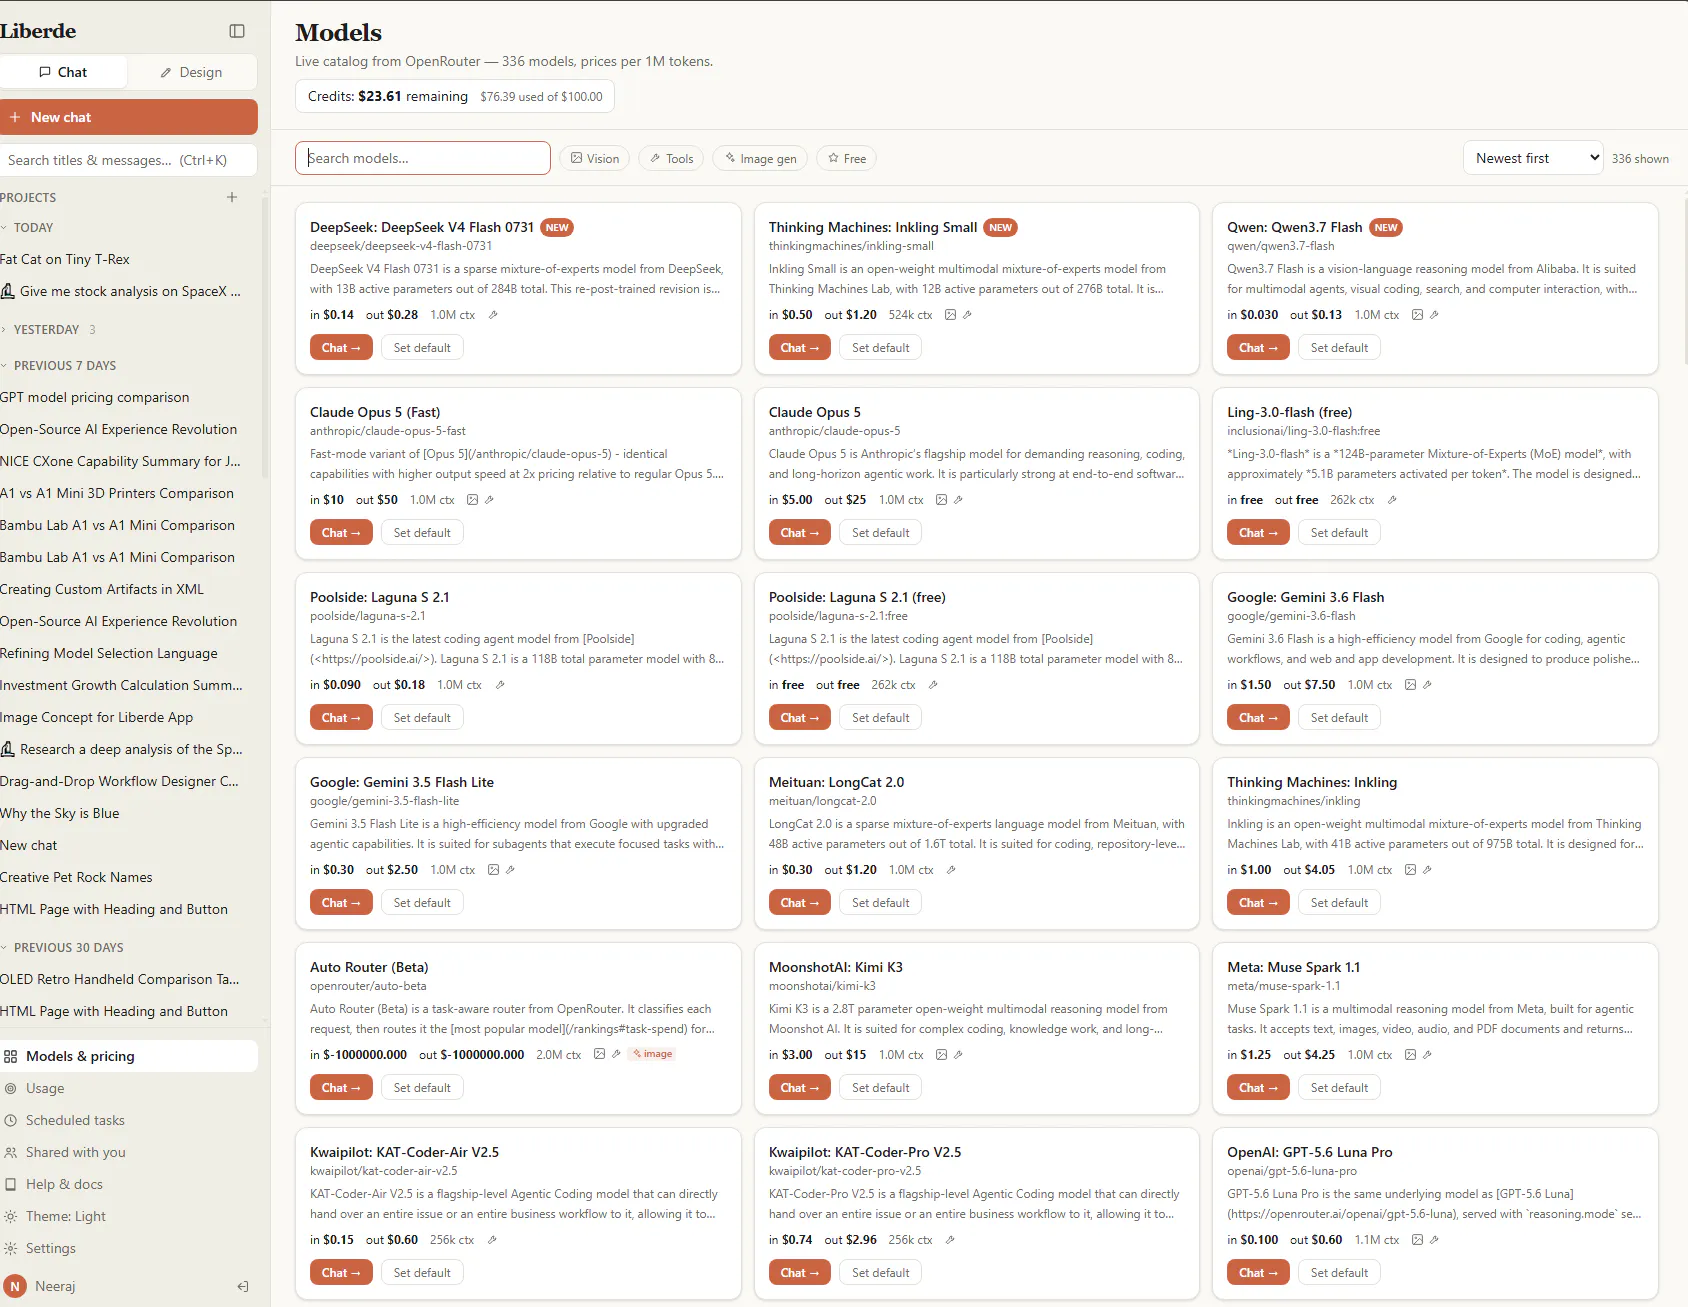The image size is (1688, 1307).
Task: Chat with Thinking Machines Inkling
Action: 1258,902
